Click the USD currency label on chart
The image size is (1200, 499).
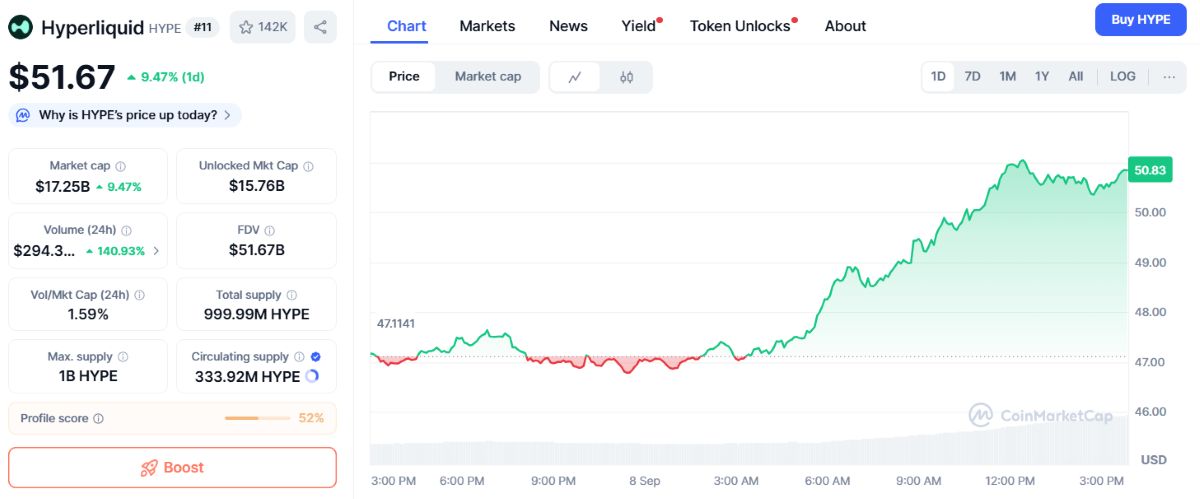click(x=1154, y=459)
